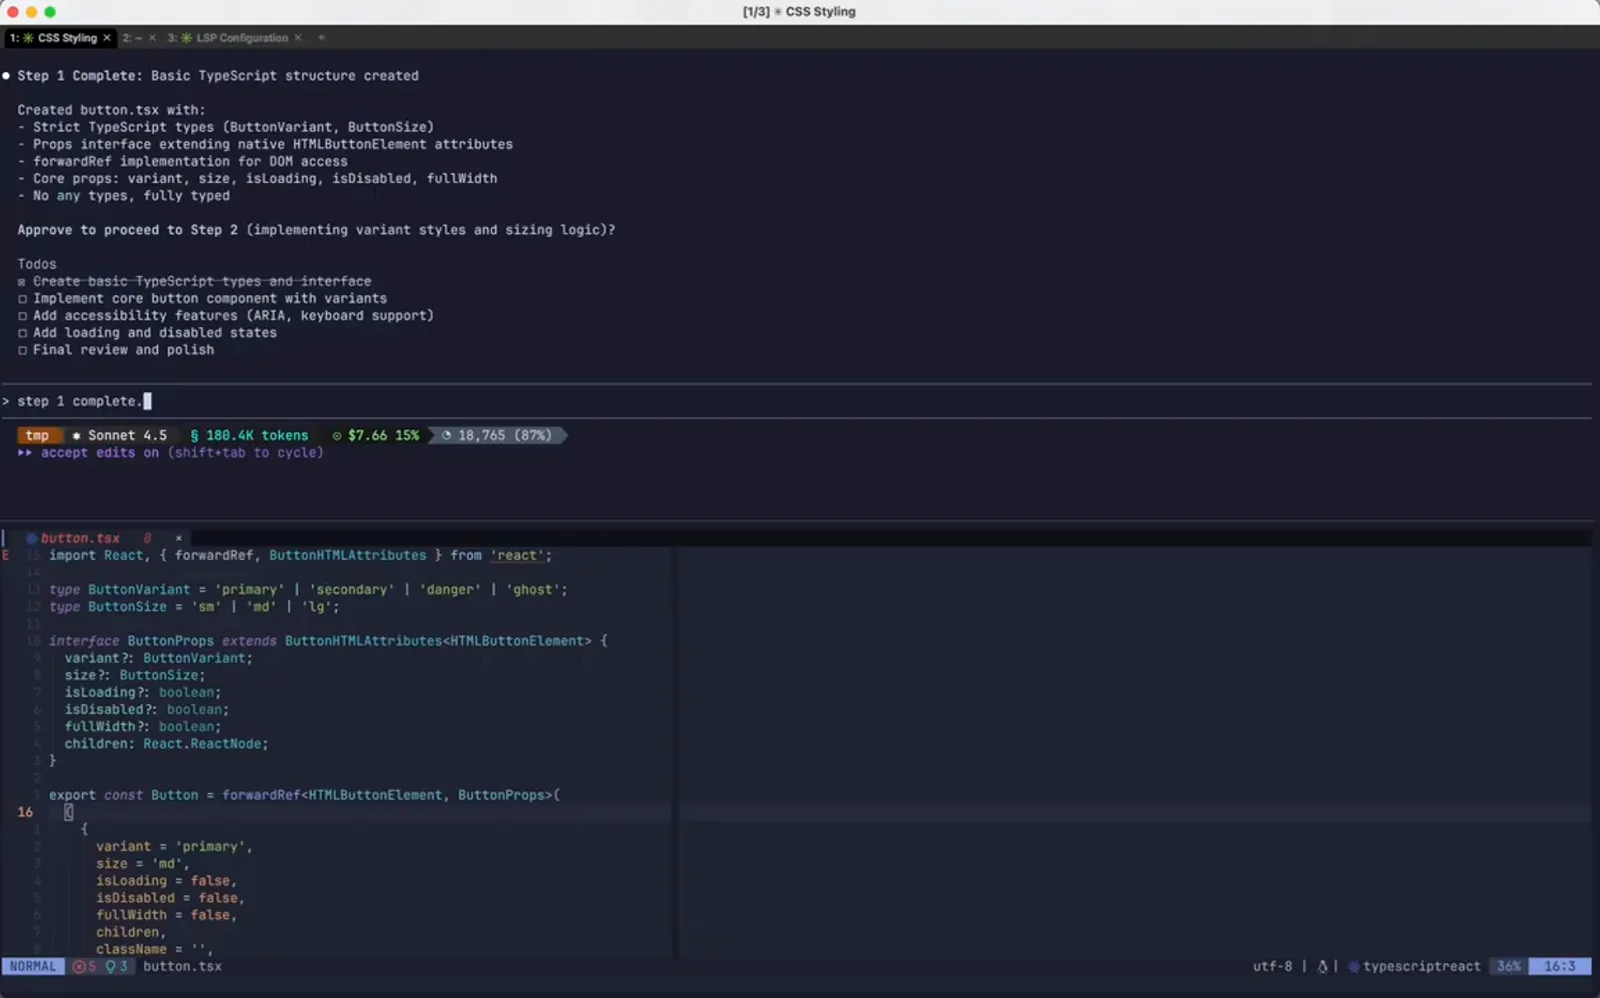Click the sparkle icon on LSP Configuration tab
The height and width of the screenshot is (998, 1600).
186,38
